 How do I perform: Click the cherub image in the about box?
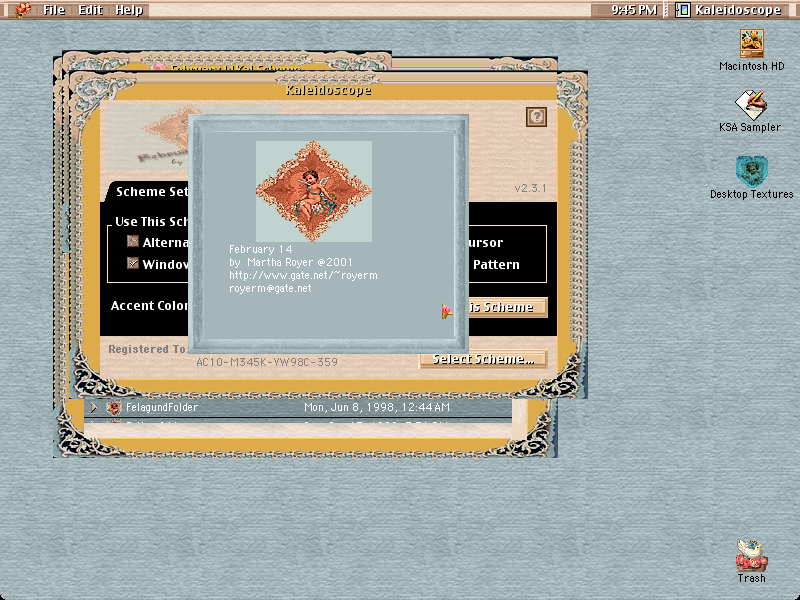[x=314, y=191]
